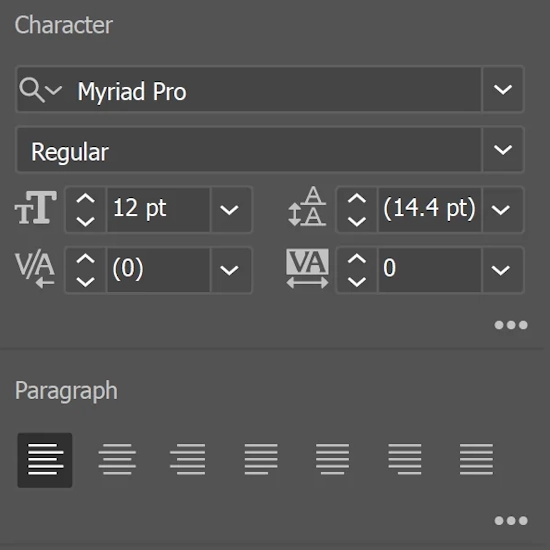Image resolution: width=550 pixels, height=550 pixels.
Task: Open more options in the Character section
Action: click(511, 325)
